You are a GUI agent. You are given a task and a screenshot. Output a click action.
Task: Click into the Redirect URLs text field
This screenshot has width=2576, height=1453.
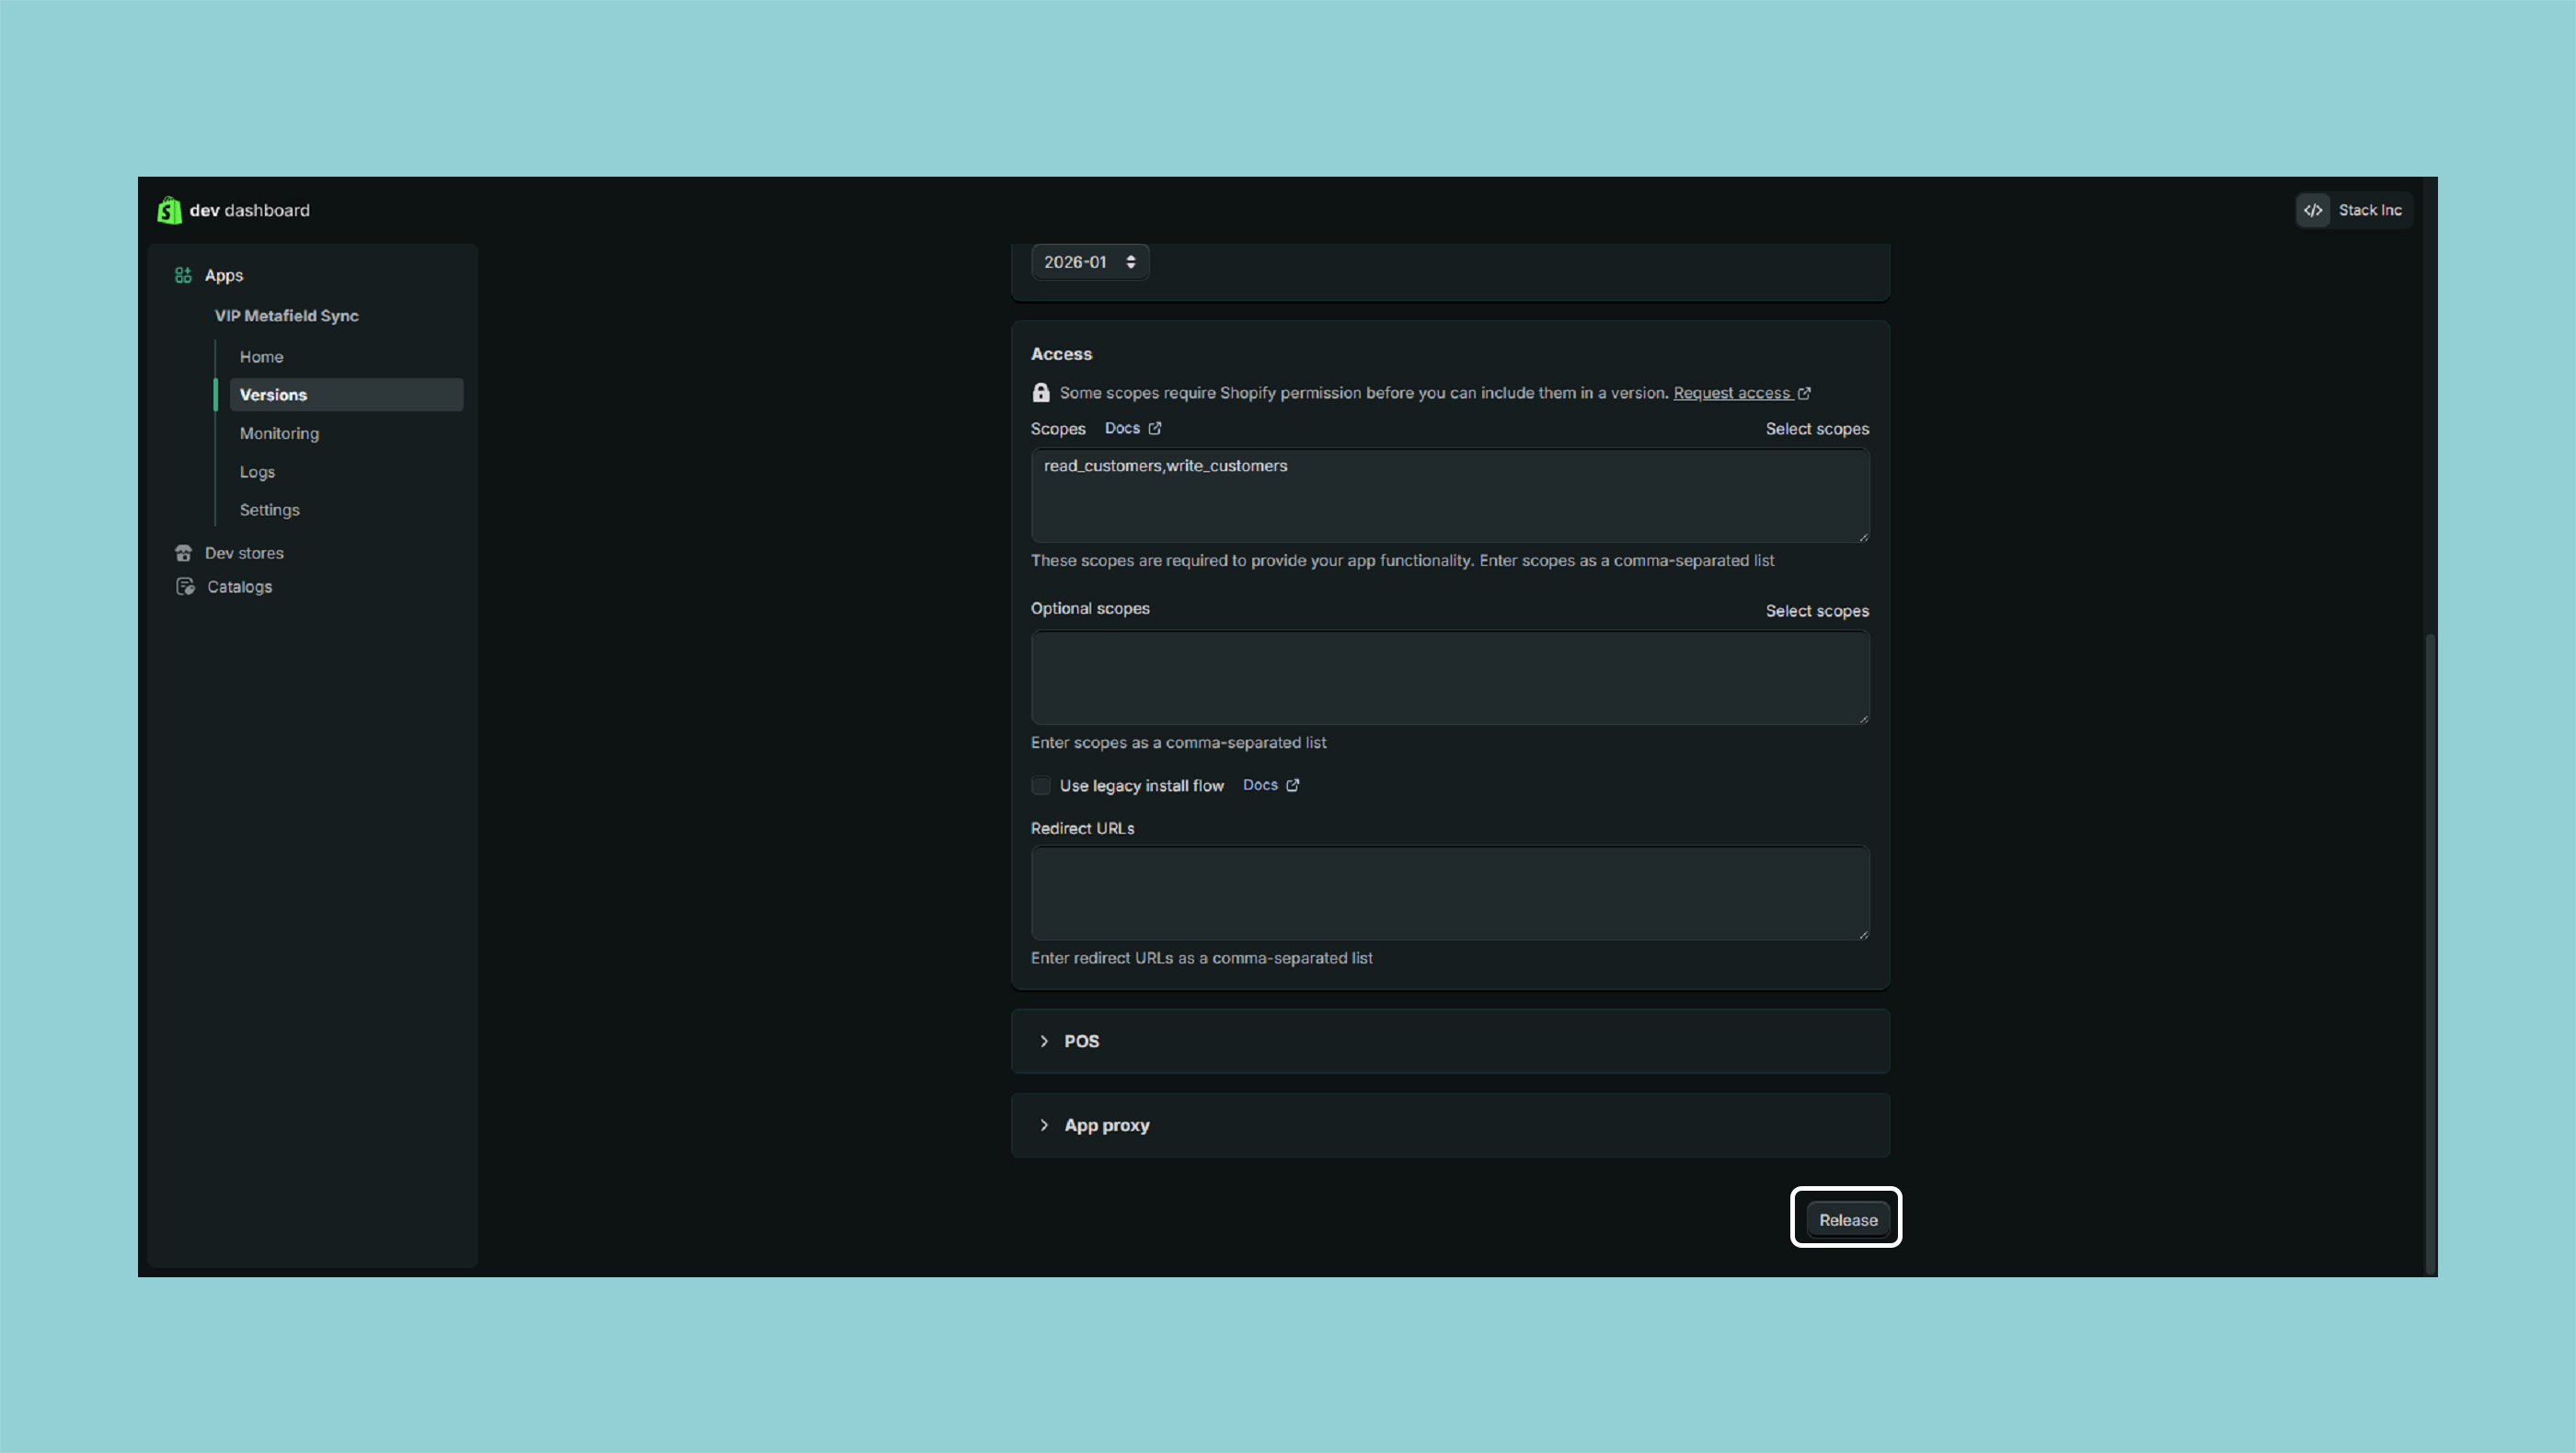[x=1449, y=893]
